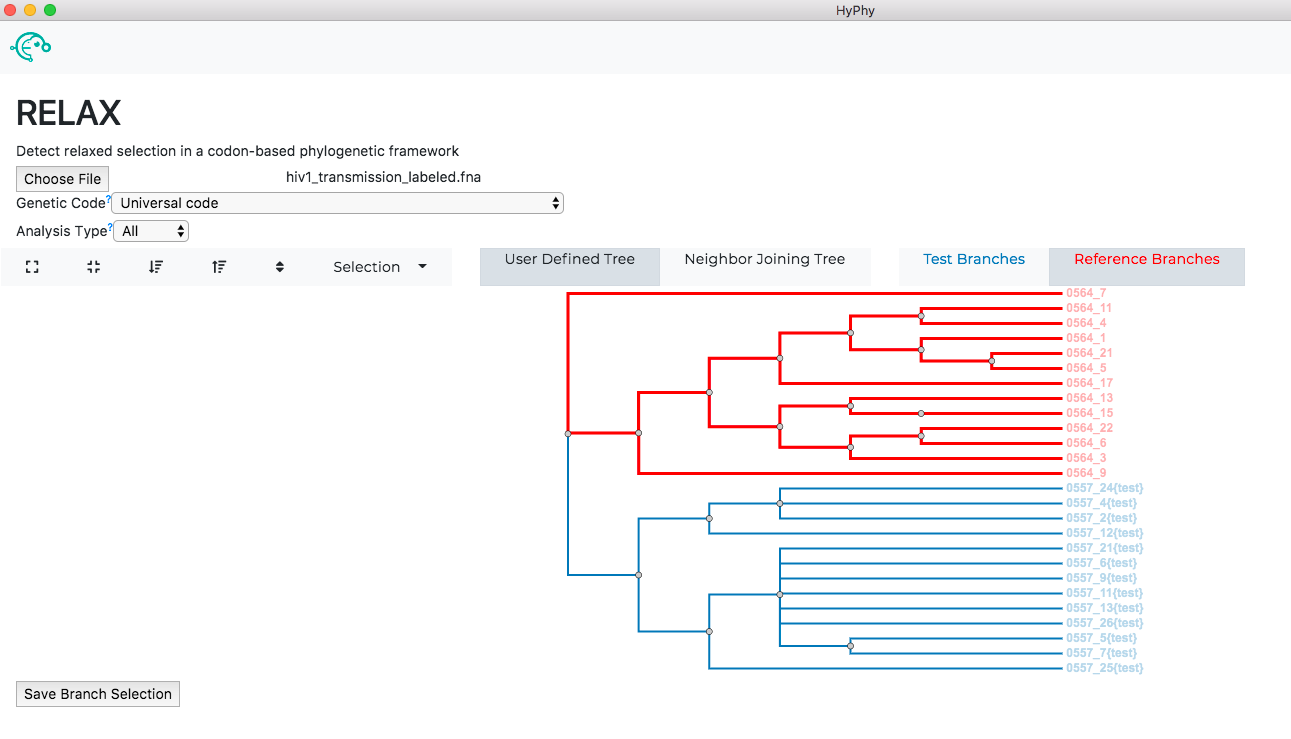Select leaf 0557_24{test}
The width and height of the screenshot is (1291, 739).
(x=1104, y=488)
